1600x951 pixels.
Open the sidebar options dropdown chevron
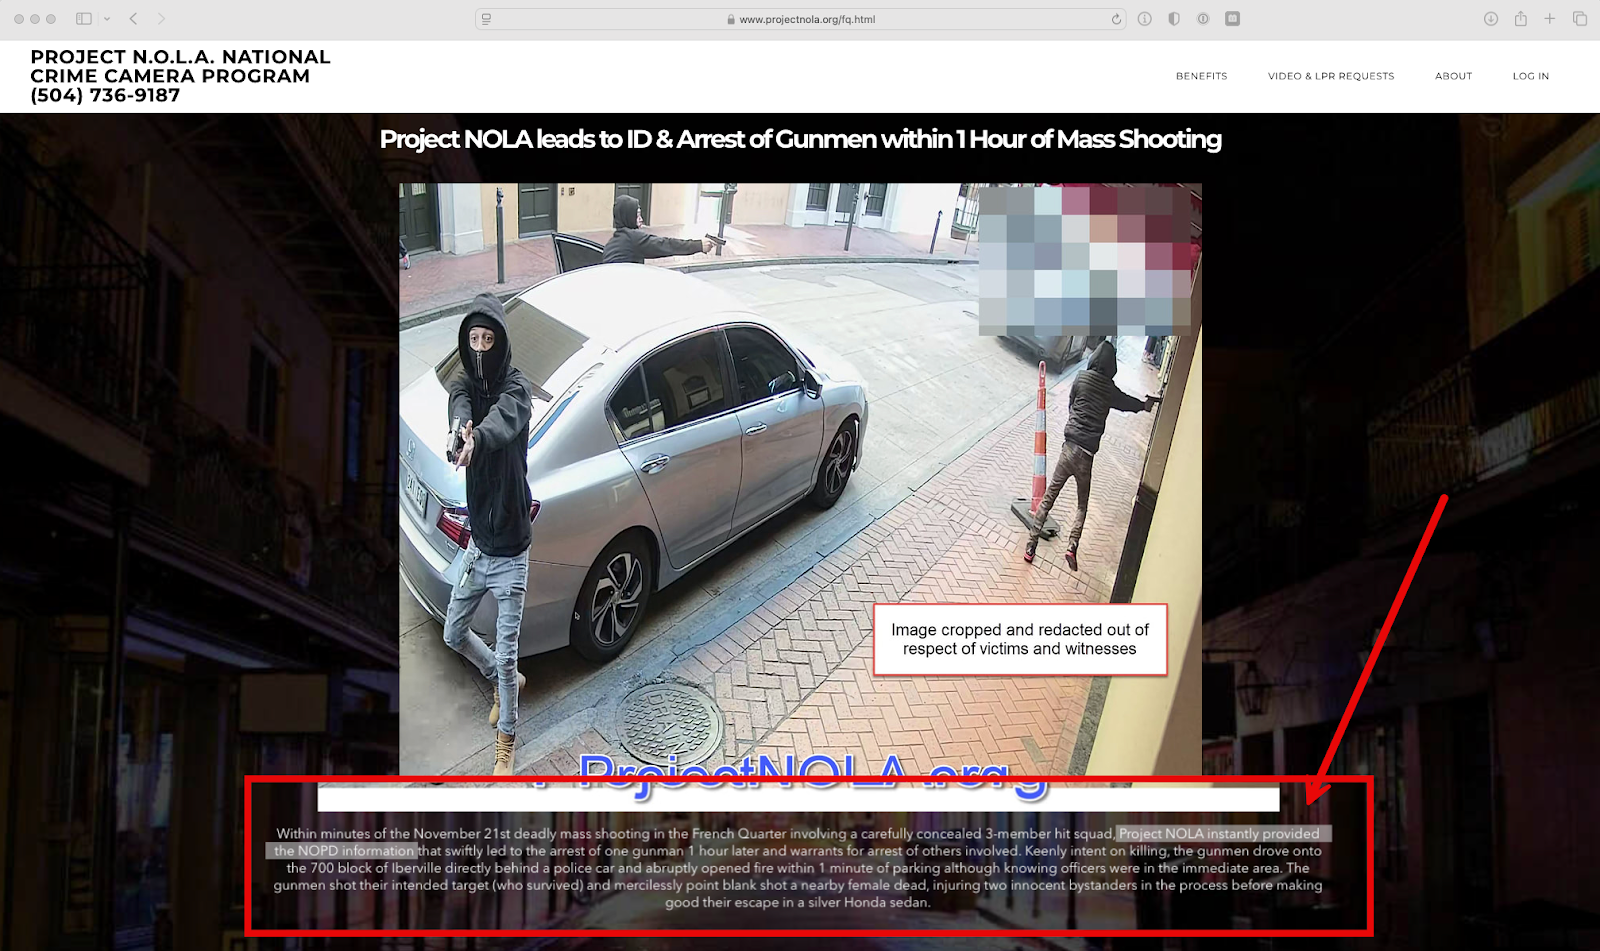(106, 19)
